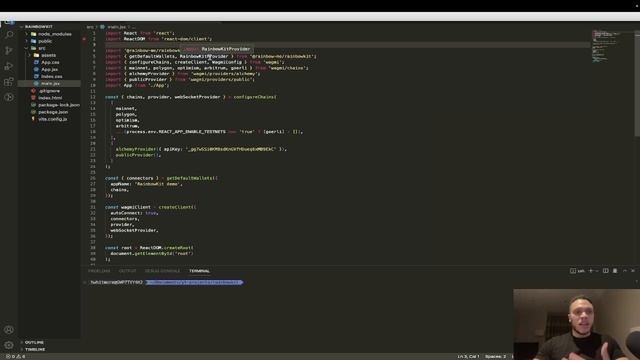Open the Manage gear icon
The image size is (640, 360).
click(9, 345)
